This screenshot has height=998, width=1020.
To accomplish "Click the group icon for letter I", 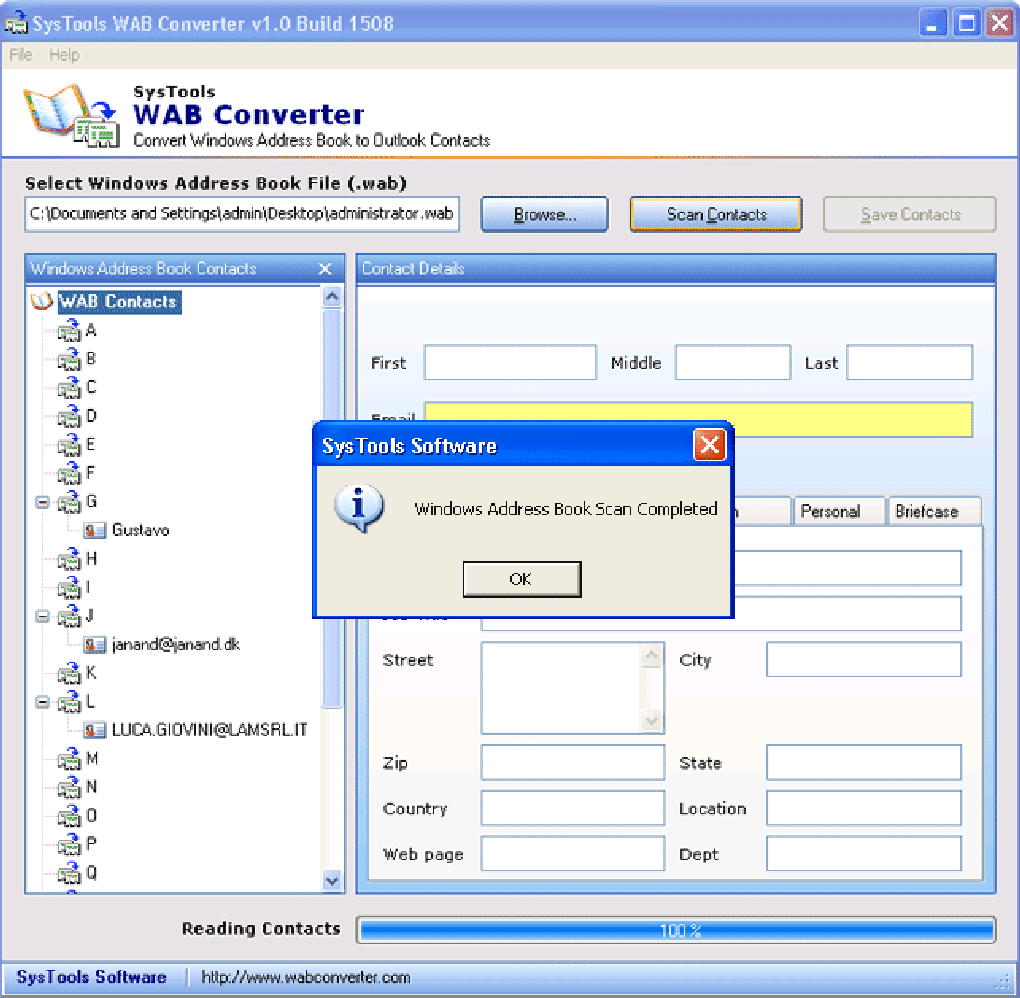I will (x=70, y=588).
